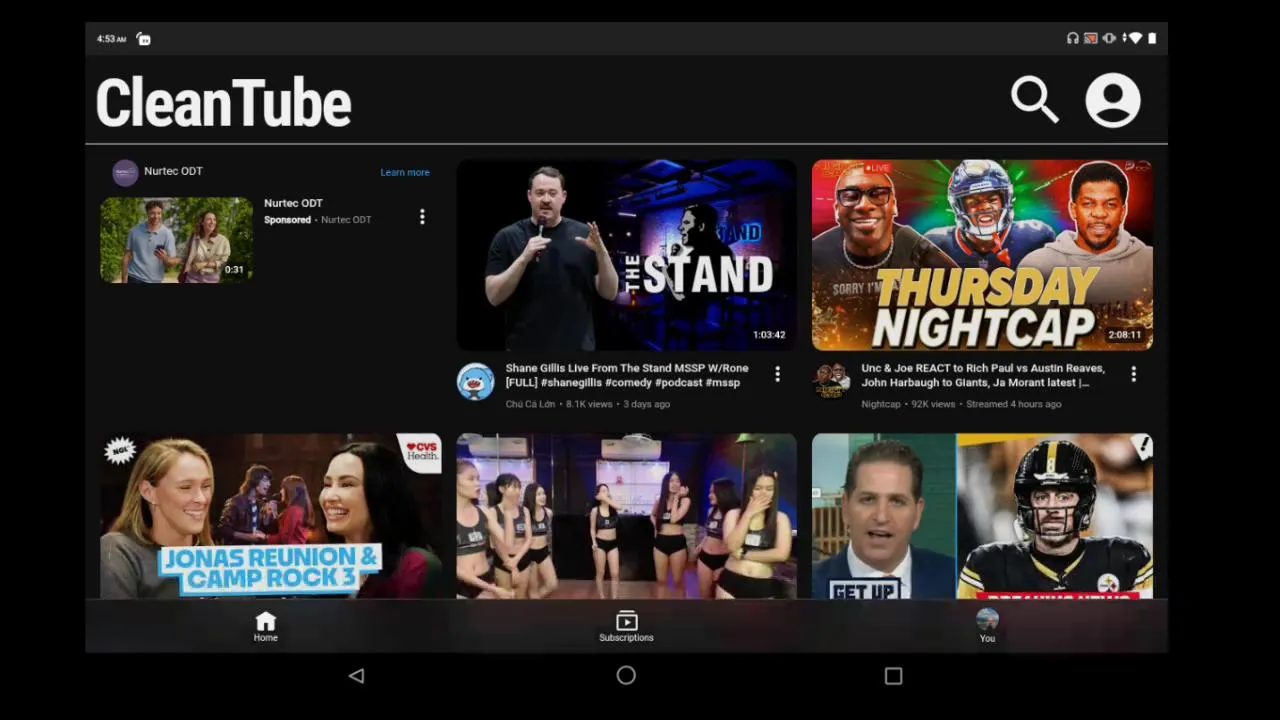The image size is (1280, 720).
Task: Open options menu for Nurtec ODT ad
Action: point(422,216)
